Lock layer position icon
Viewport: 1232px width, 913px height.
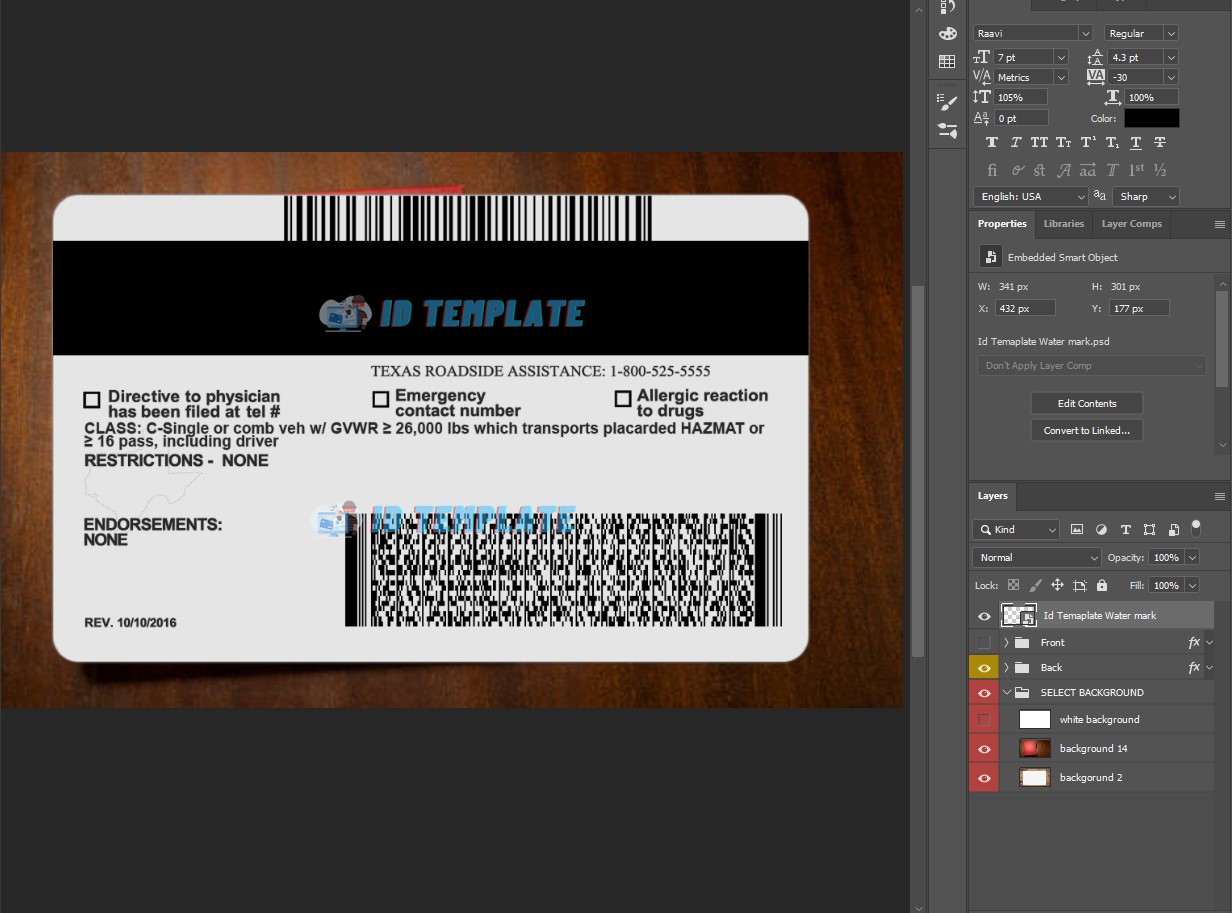pos(1057,585)
